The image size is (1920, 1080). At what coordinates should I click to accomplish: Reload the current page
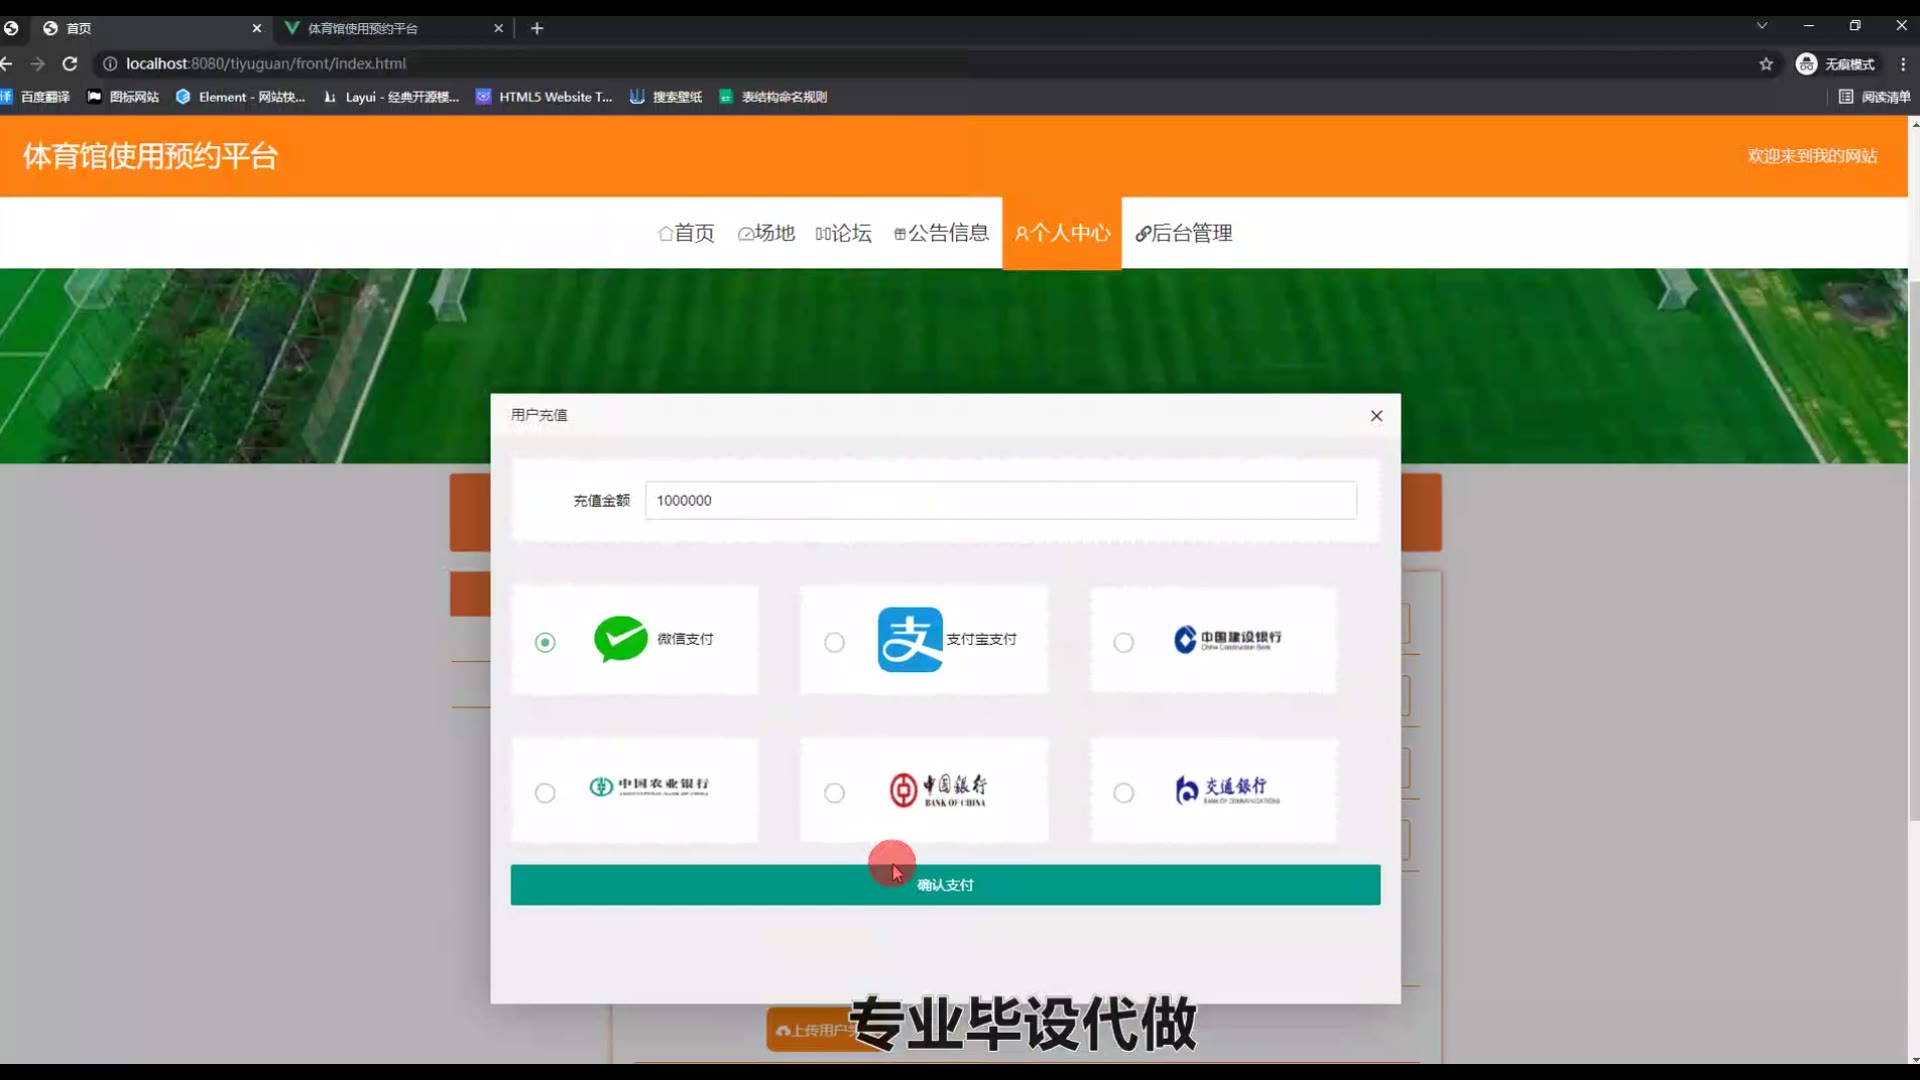[70, 63]
